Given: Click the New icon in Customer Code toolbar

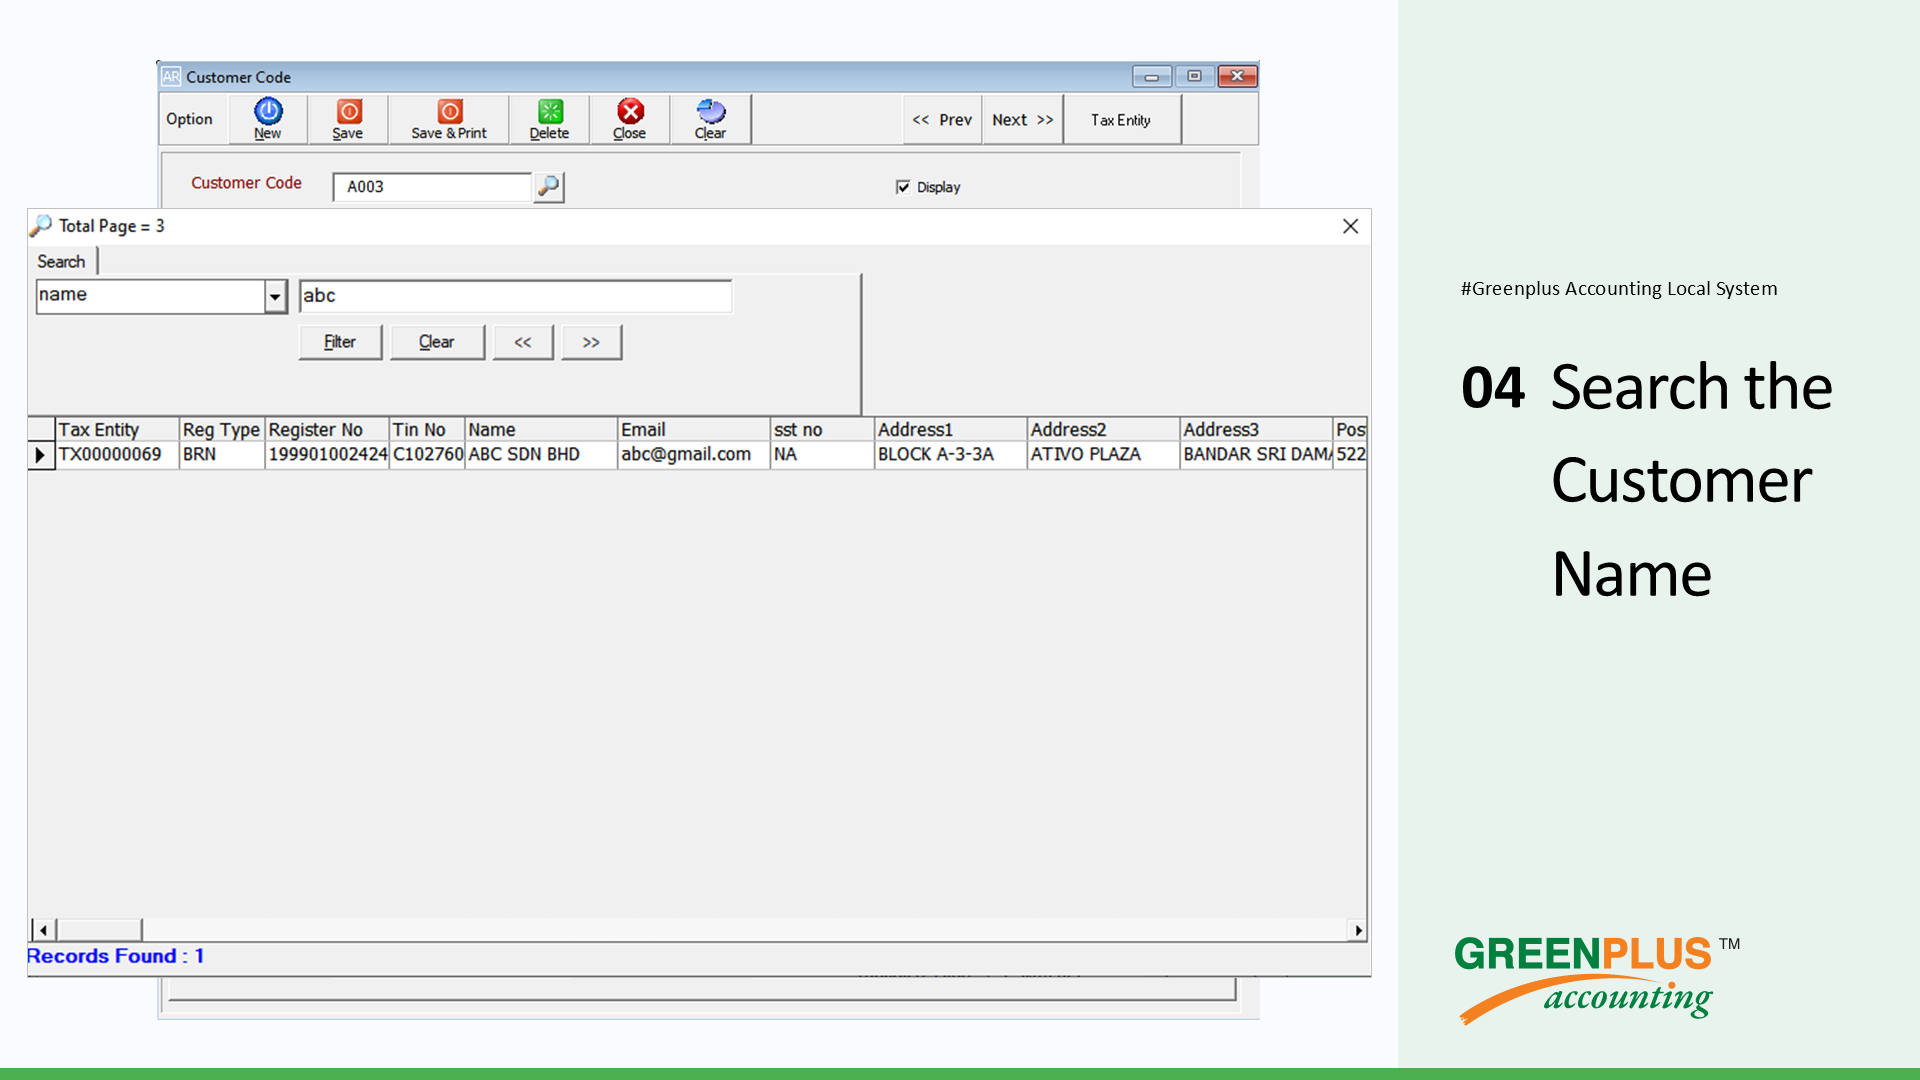Looking at the screenshot, I should (x=268, y=111).
